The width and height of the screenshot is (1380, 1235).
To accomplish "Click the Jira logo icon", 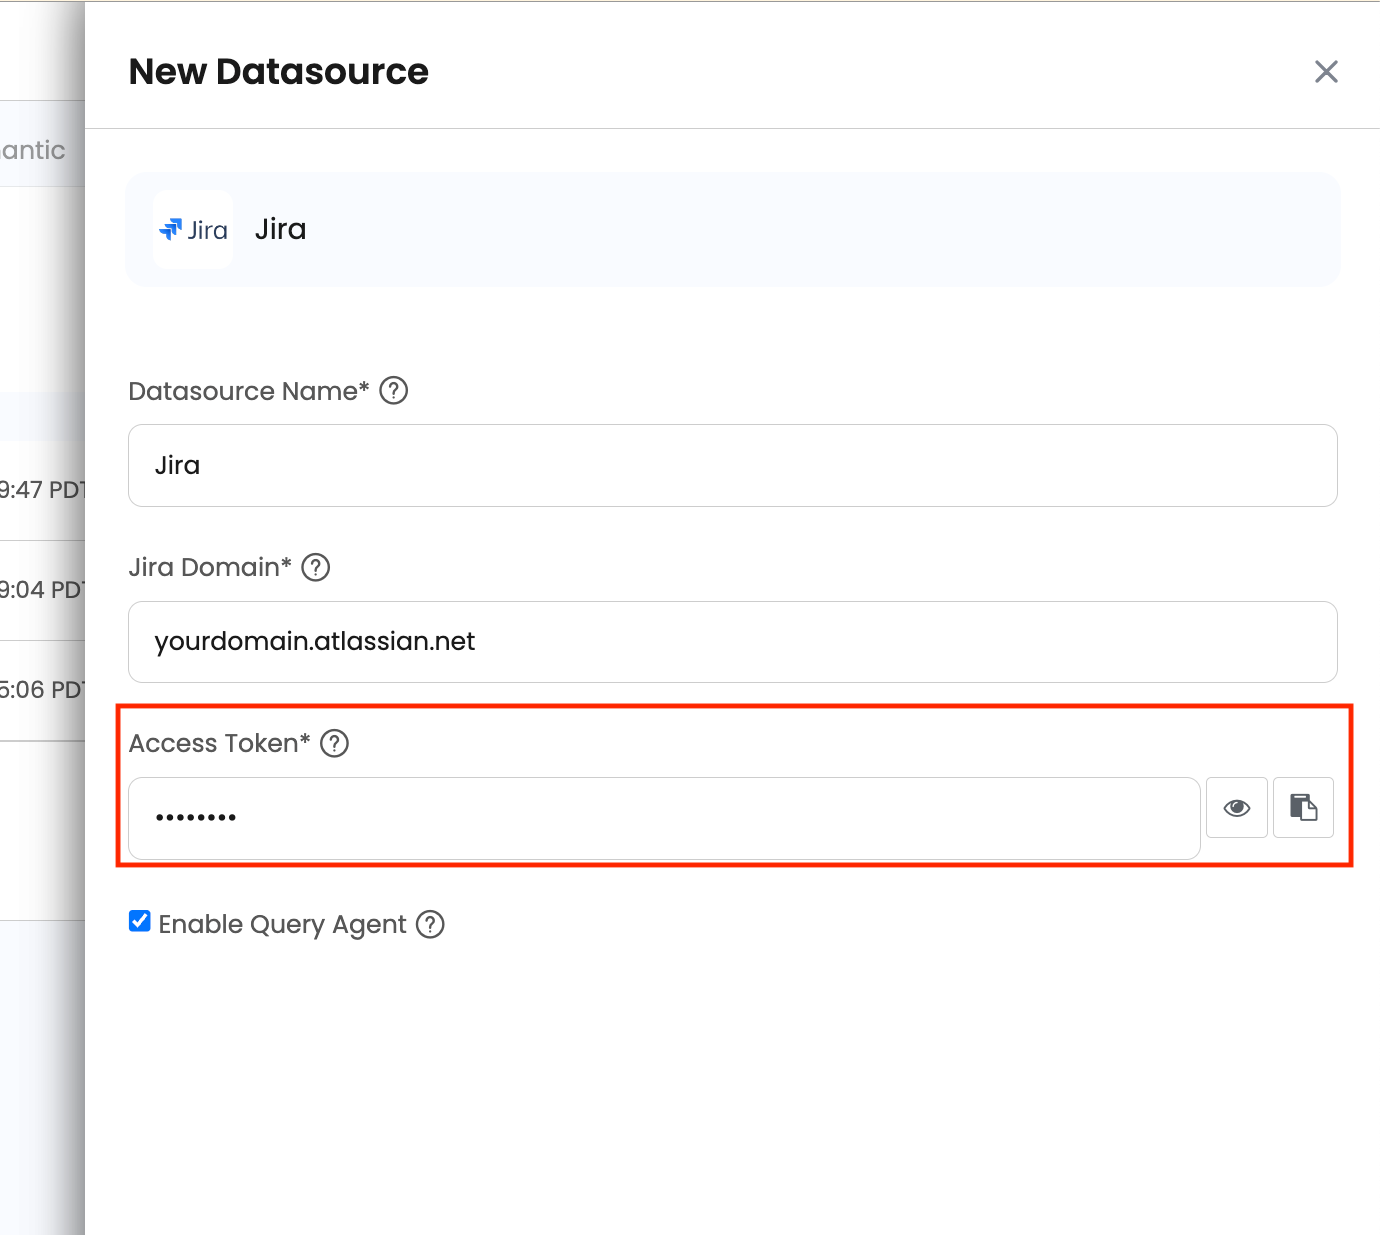I will (193, 230).
